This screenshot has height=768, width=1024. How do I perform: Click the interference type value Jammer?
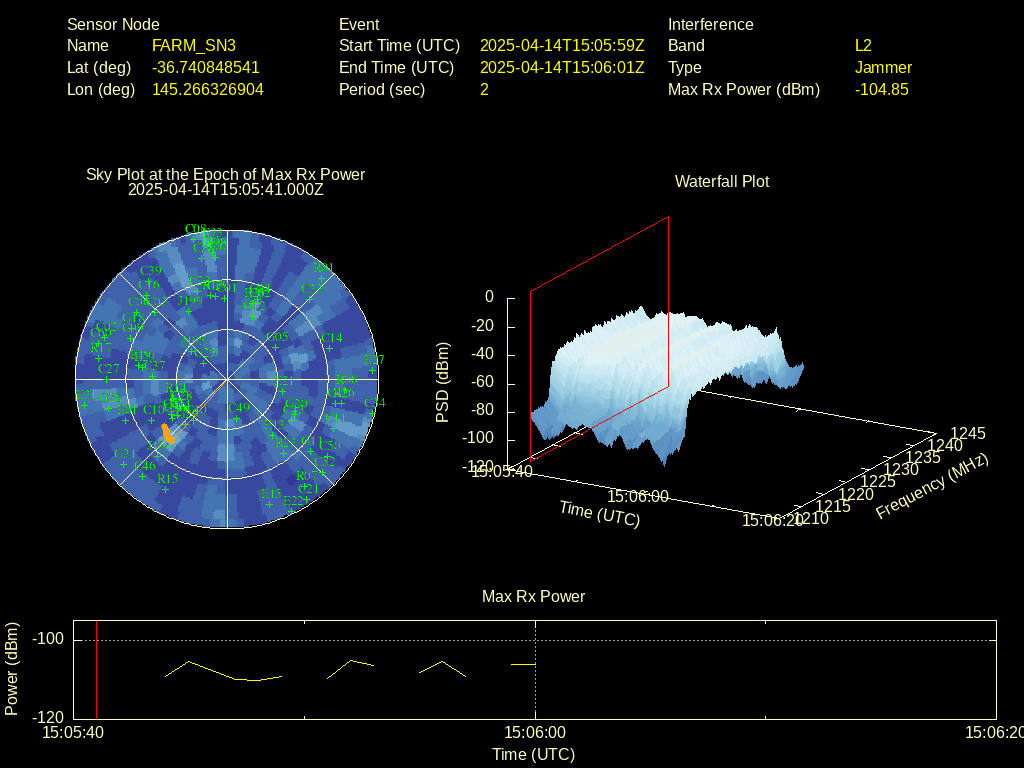click(883, 68)
